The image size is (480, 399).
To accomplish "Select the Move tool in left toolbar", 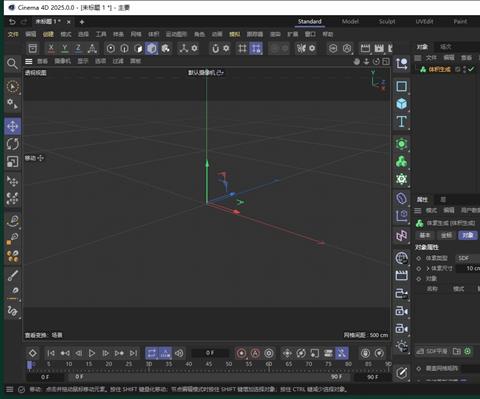I will (12, 126).
